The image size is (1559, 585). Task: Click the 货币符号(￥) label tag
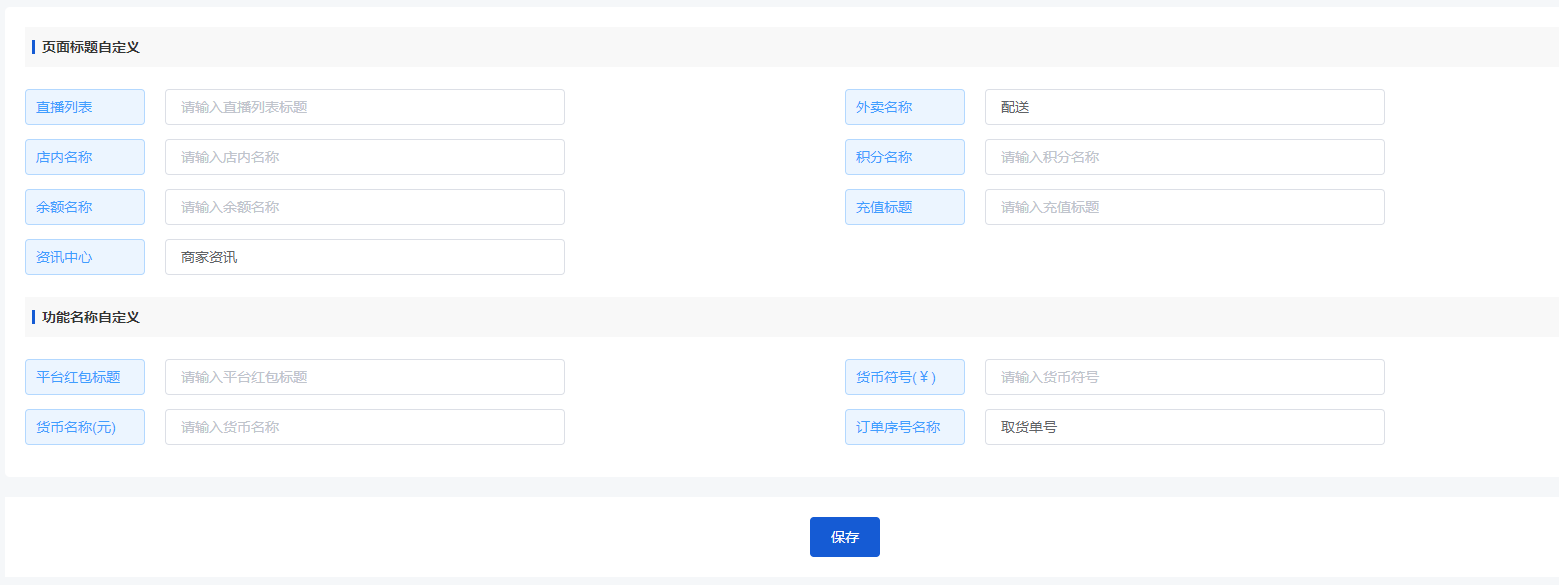tap(905, 377)
